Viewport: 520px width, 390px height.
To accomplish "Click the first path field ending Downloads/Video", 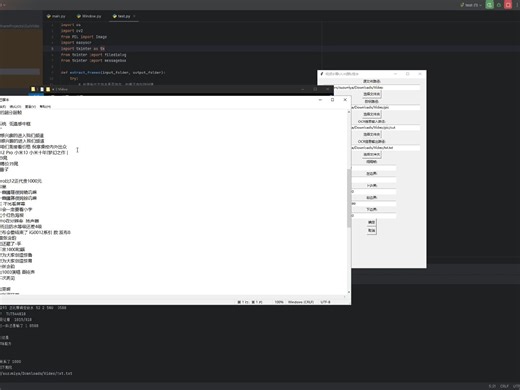I will tap(377, 87).
